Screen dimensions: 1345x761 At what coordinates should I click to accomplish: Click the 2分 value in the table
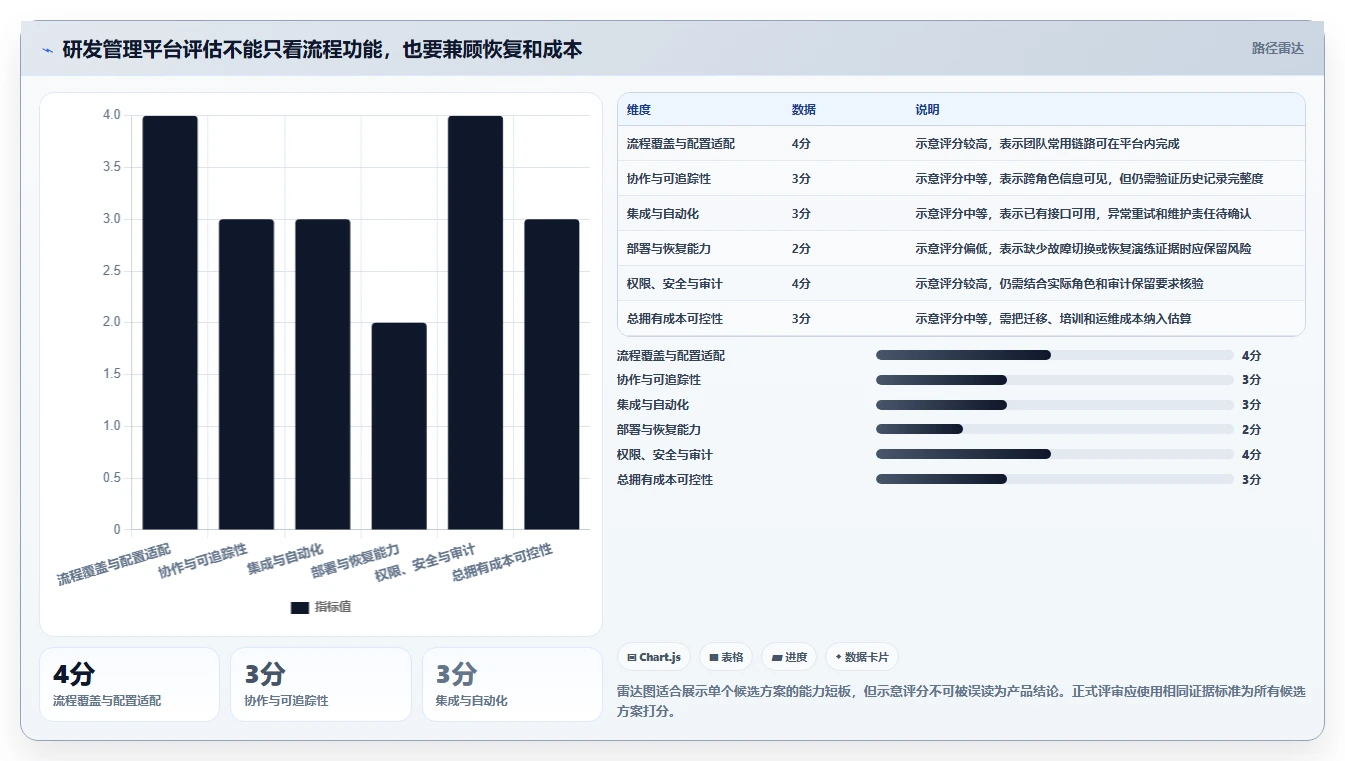(x=801, y=249)
